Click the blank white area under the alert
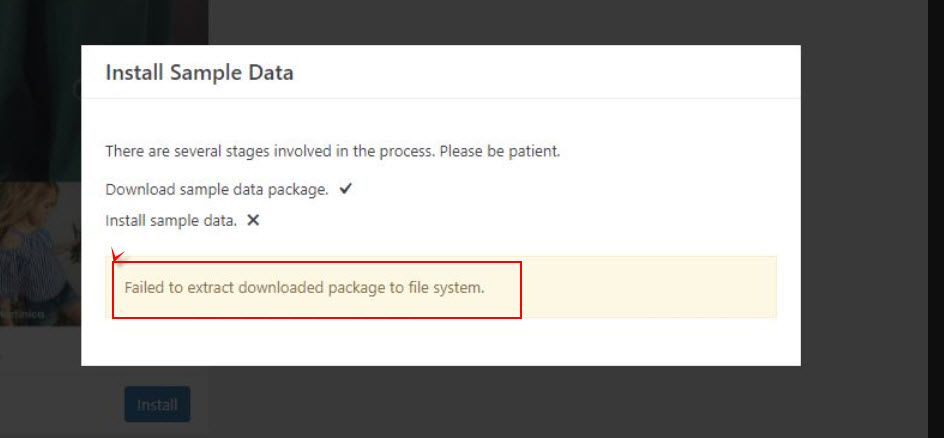The height and width of the screenshot is (438, 944). 441,341
